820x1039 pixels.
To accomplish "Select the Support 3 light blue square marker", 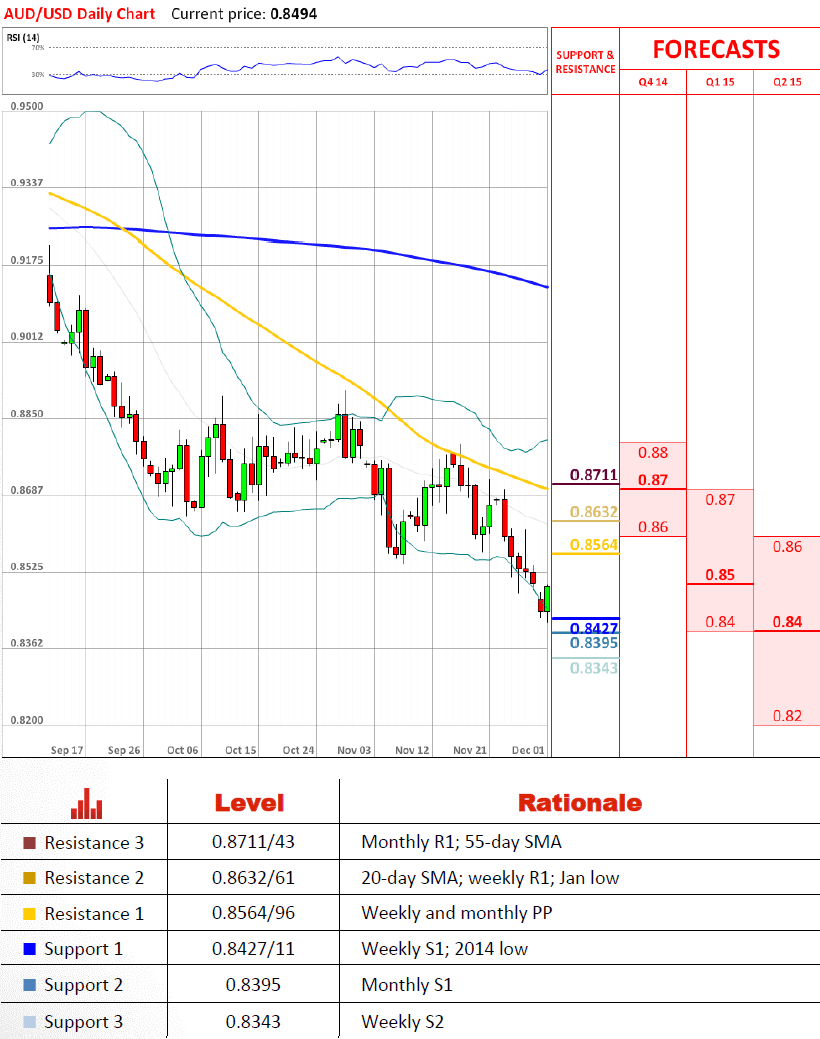I will 28,1022.
